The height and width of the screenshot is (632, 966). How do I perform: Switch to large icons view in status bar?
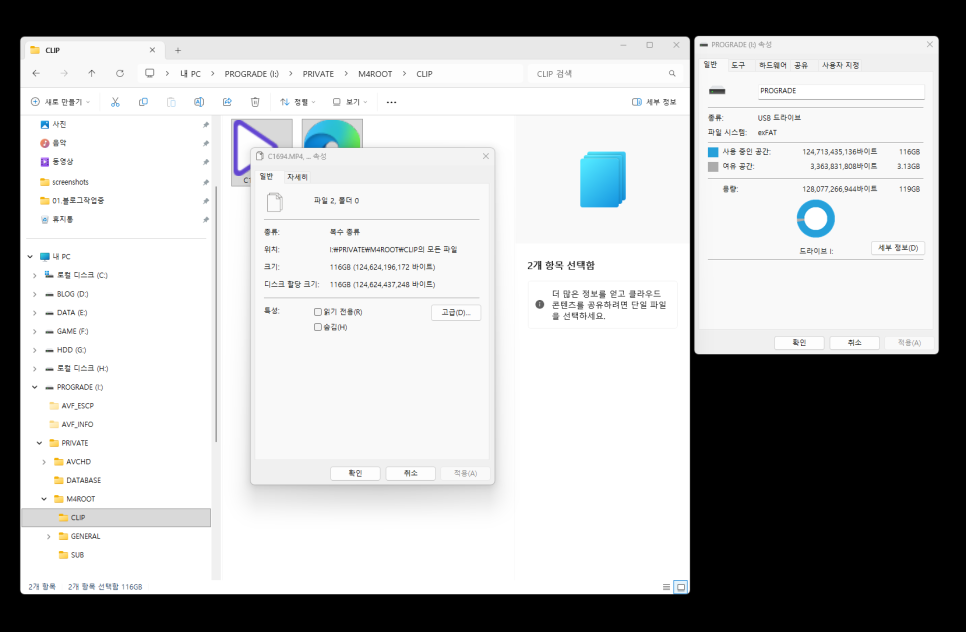point(681,587)
